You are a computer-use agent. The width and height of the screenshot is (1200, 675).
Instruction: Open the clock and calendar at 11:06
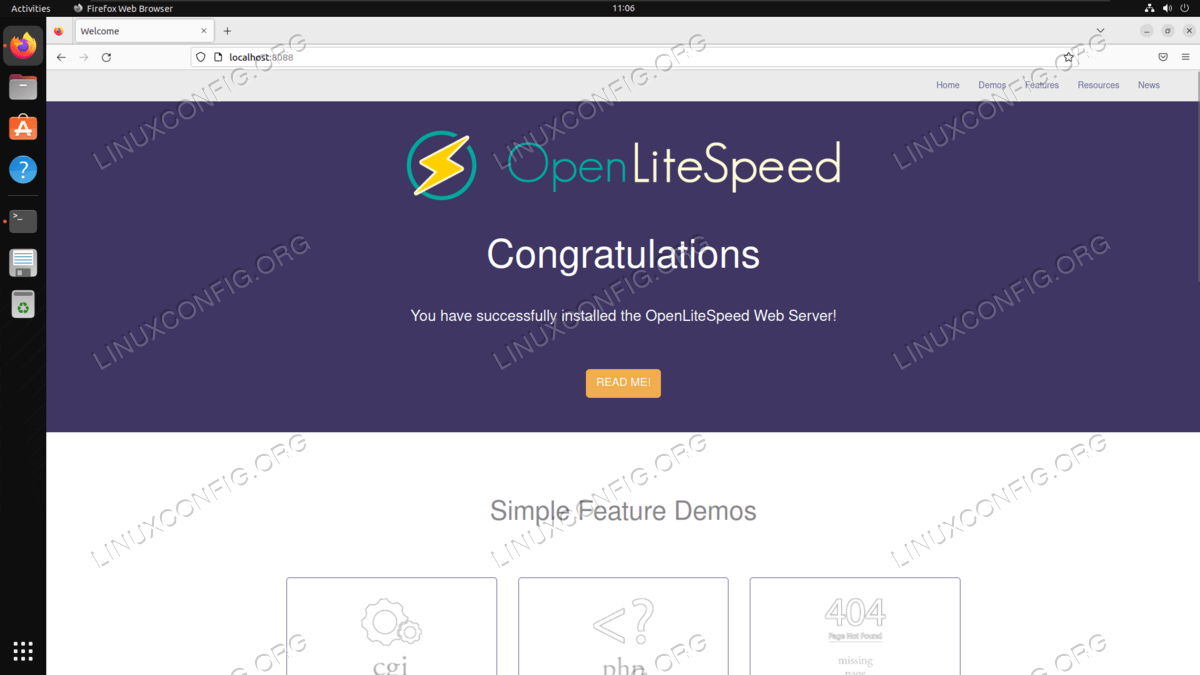(623, 8)
